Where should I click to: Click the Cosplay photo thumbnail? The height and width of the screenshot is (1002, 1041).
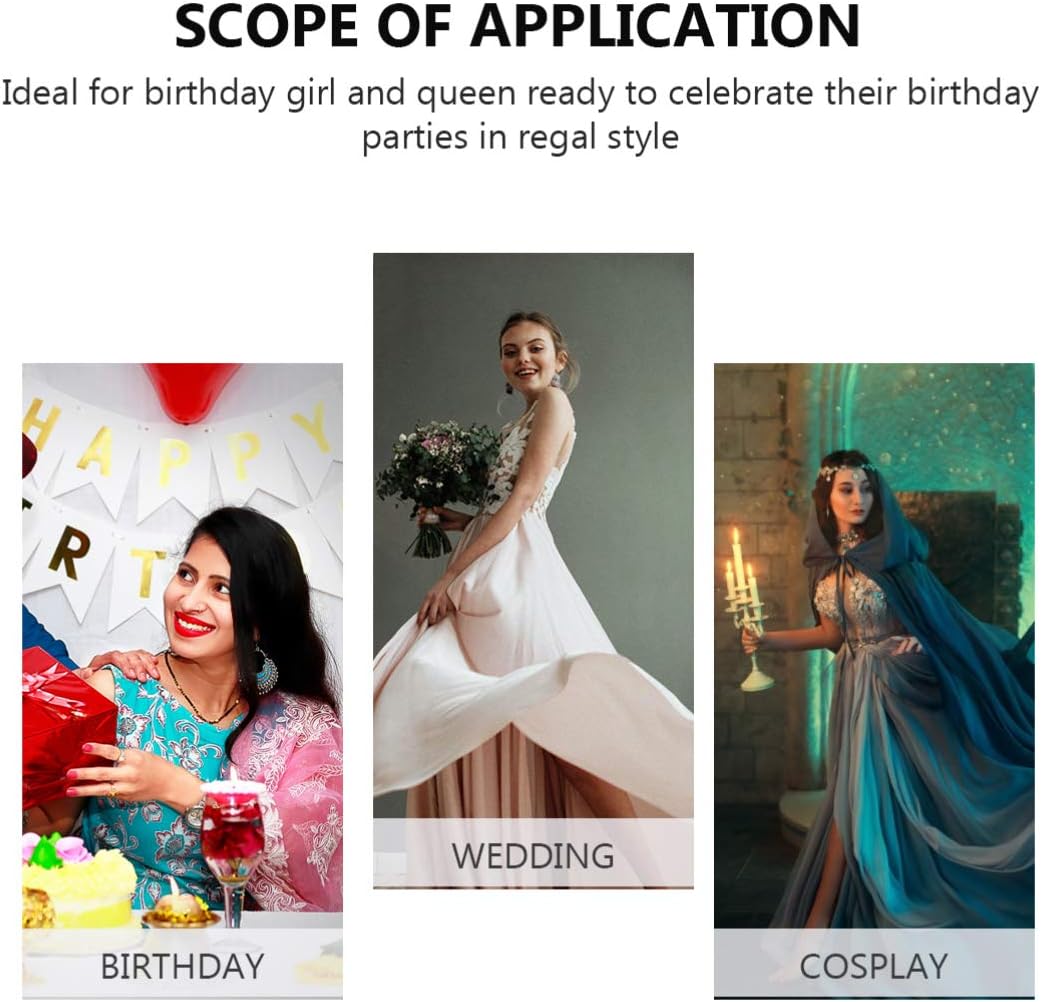click(874, 681)
